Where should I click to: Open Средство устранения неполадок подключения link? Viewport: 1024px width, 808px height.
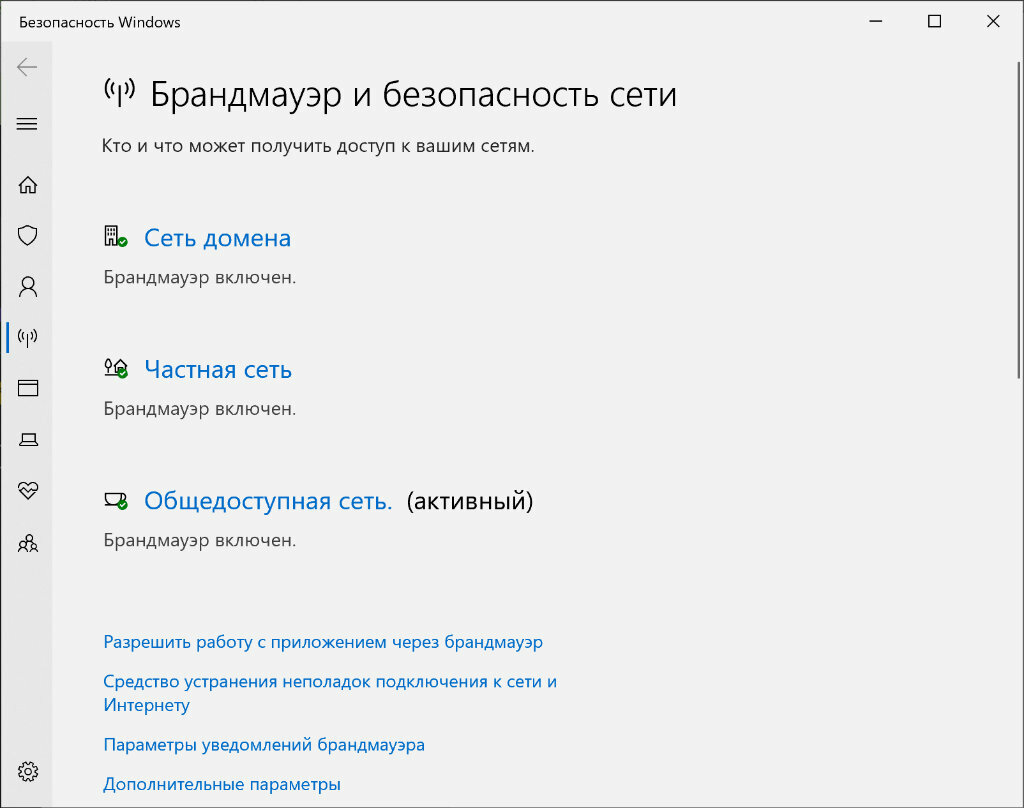coord(330,693)
